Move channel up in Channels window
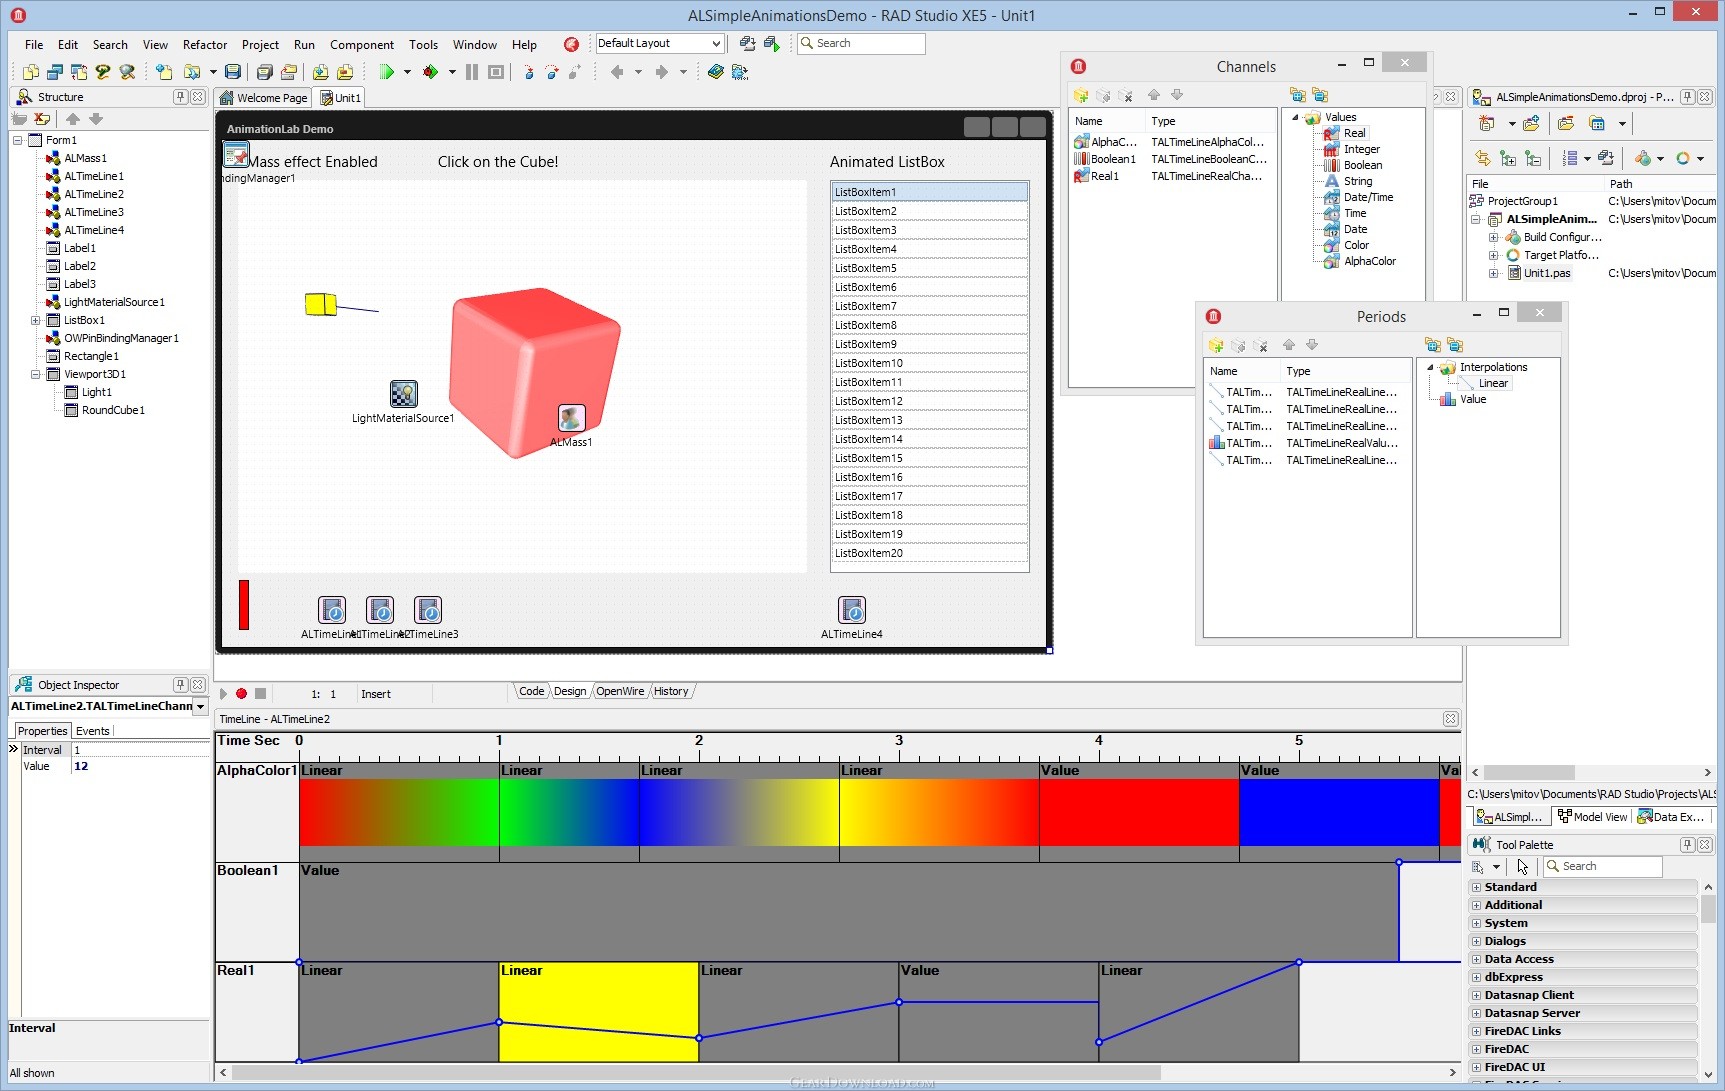 [1154, 95]
